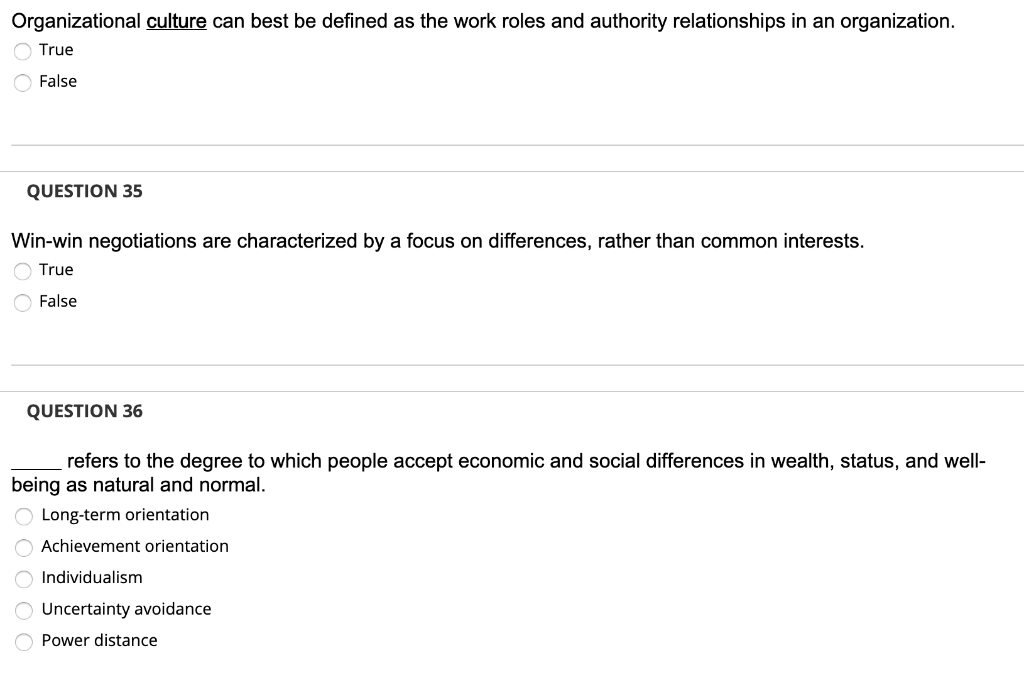Viewport: 1024px width, 685px height.
Task: Select the Achievement orientation answer
Action: pos(22,547)
